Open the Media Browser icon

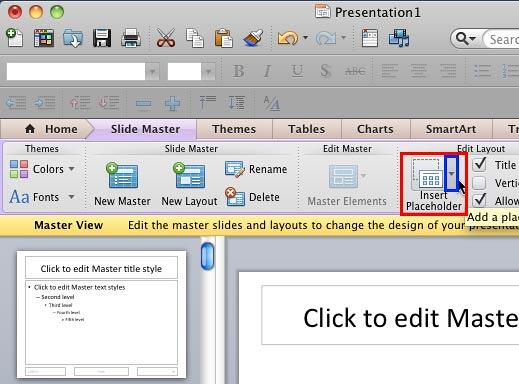[399, 38]
